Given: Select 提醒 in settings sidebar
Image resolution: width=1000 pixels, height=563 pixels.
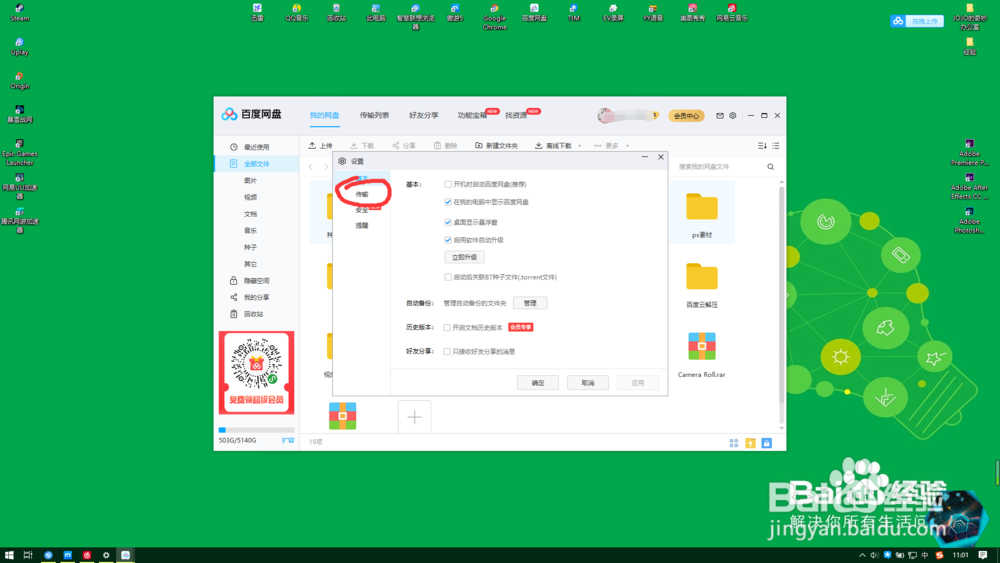Looking at the screenshot, I should (x=362, y=226).
